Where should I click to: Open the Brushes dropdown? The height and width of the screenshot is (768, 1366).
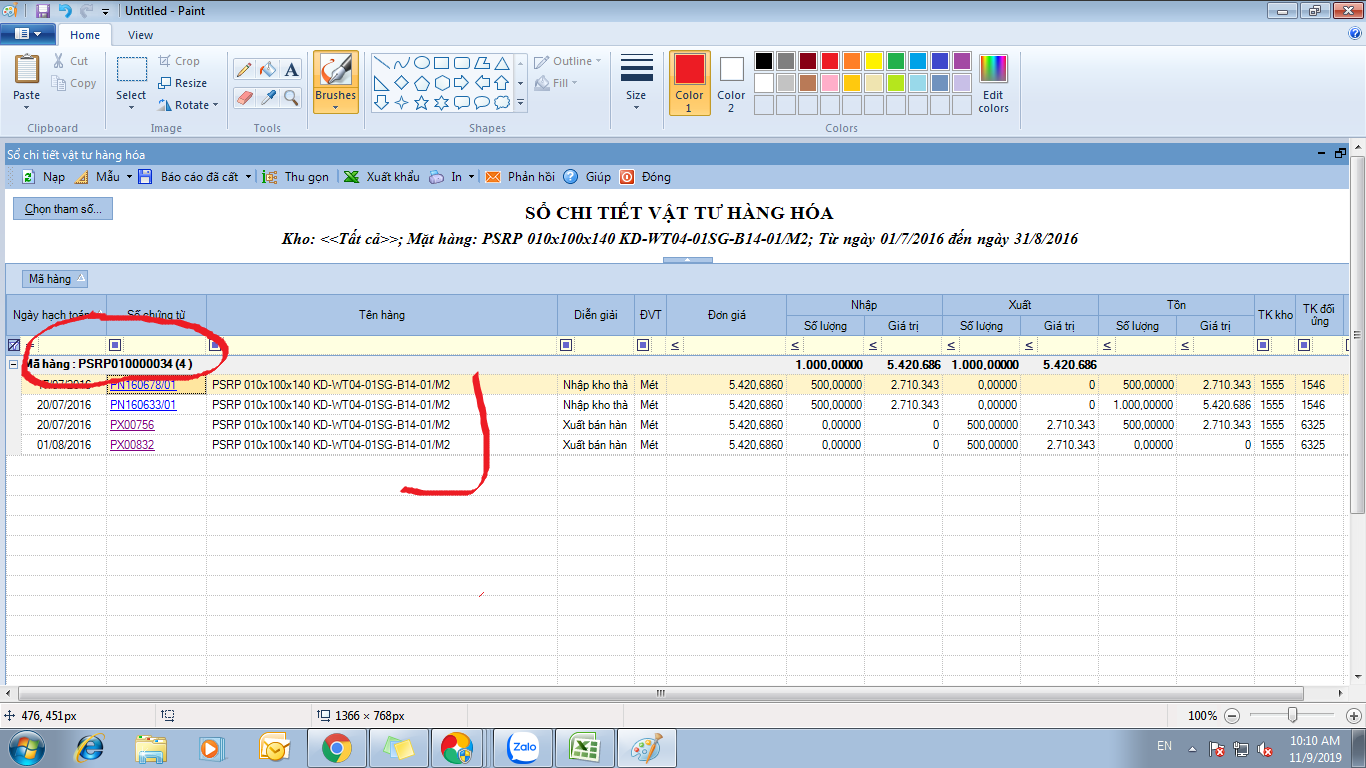[x=336, y=107]
